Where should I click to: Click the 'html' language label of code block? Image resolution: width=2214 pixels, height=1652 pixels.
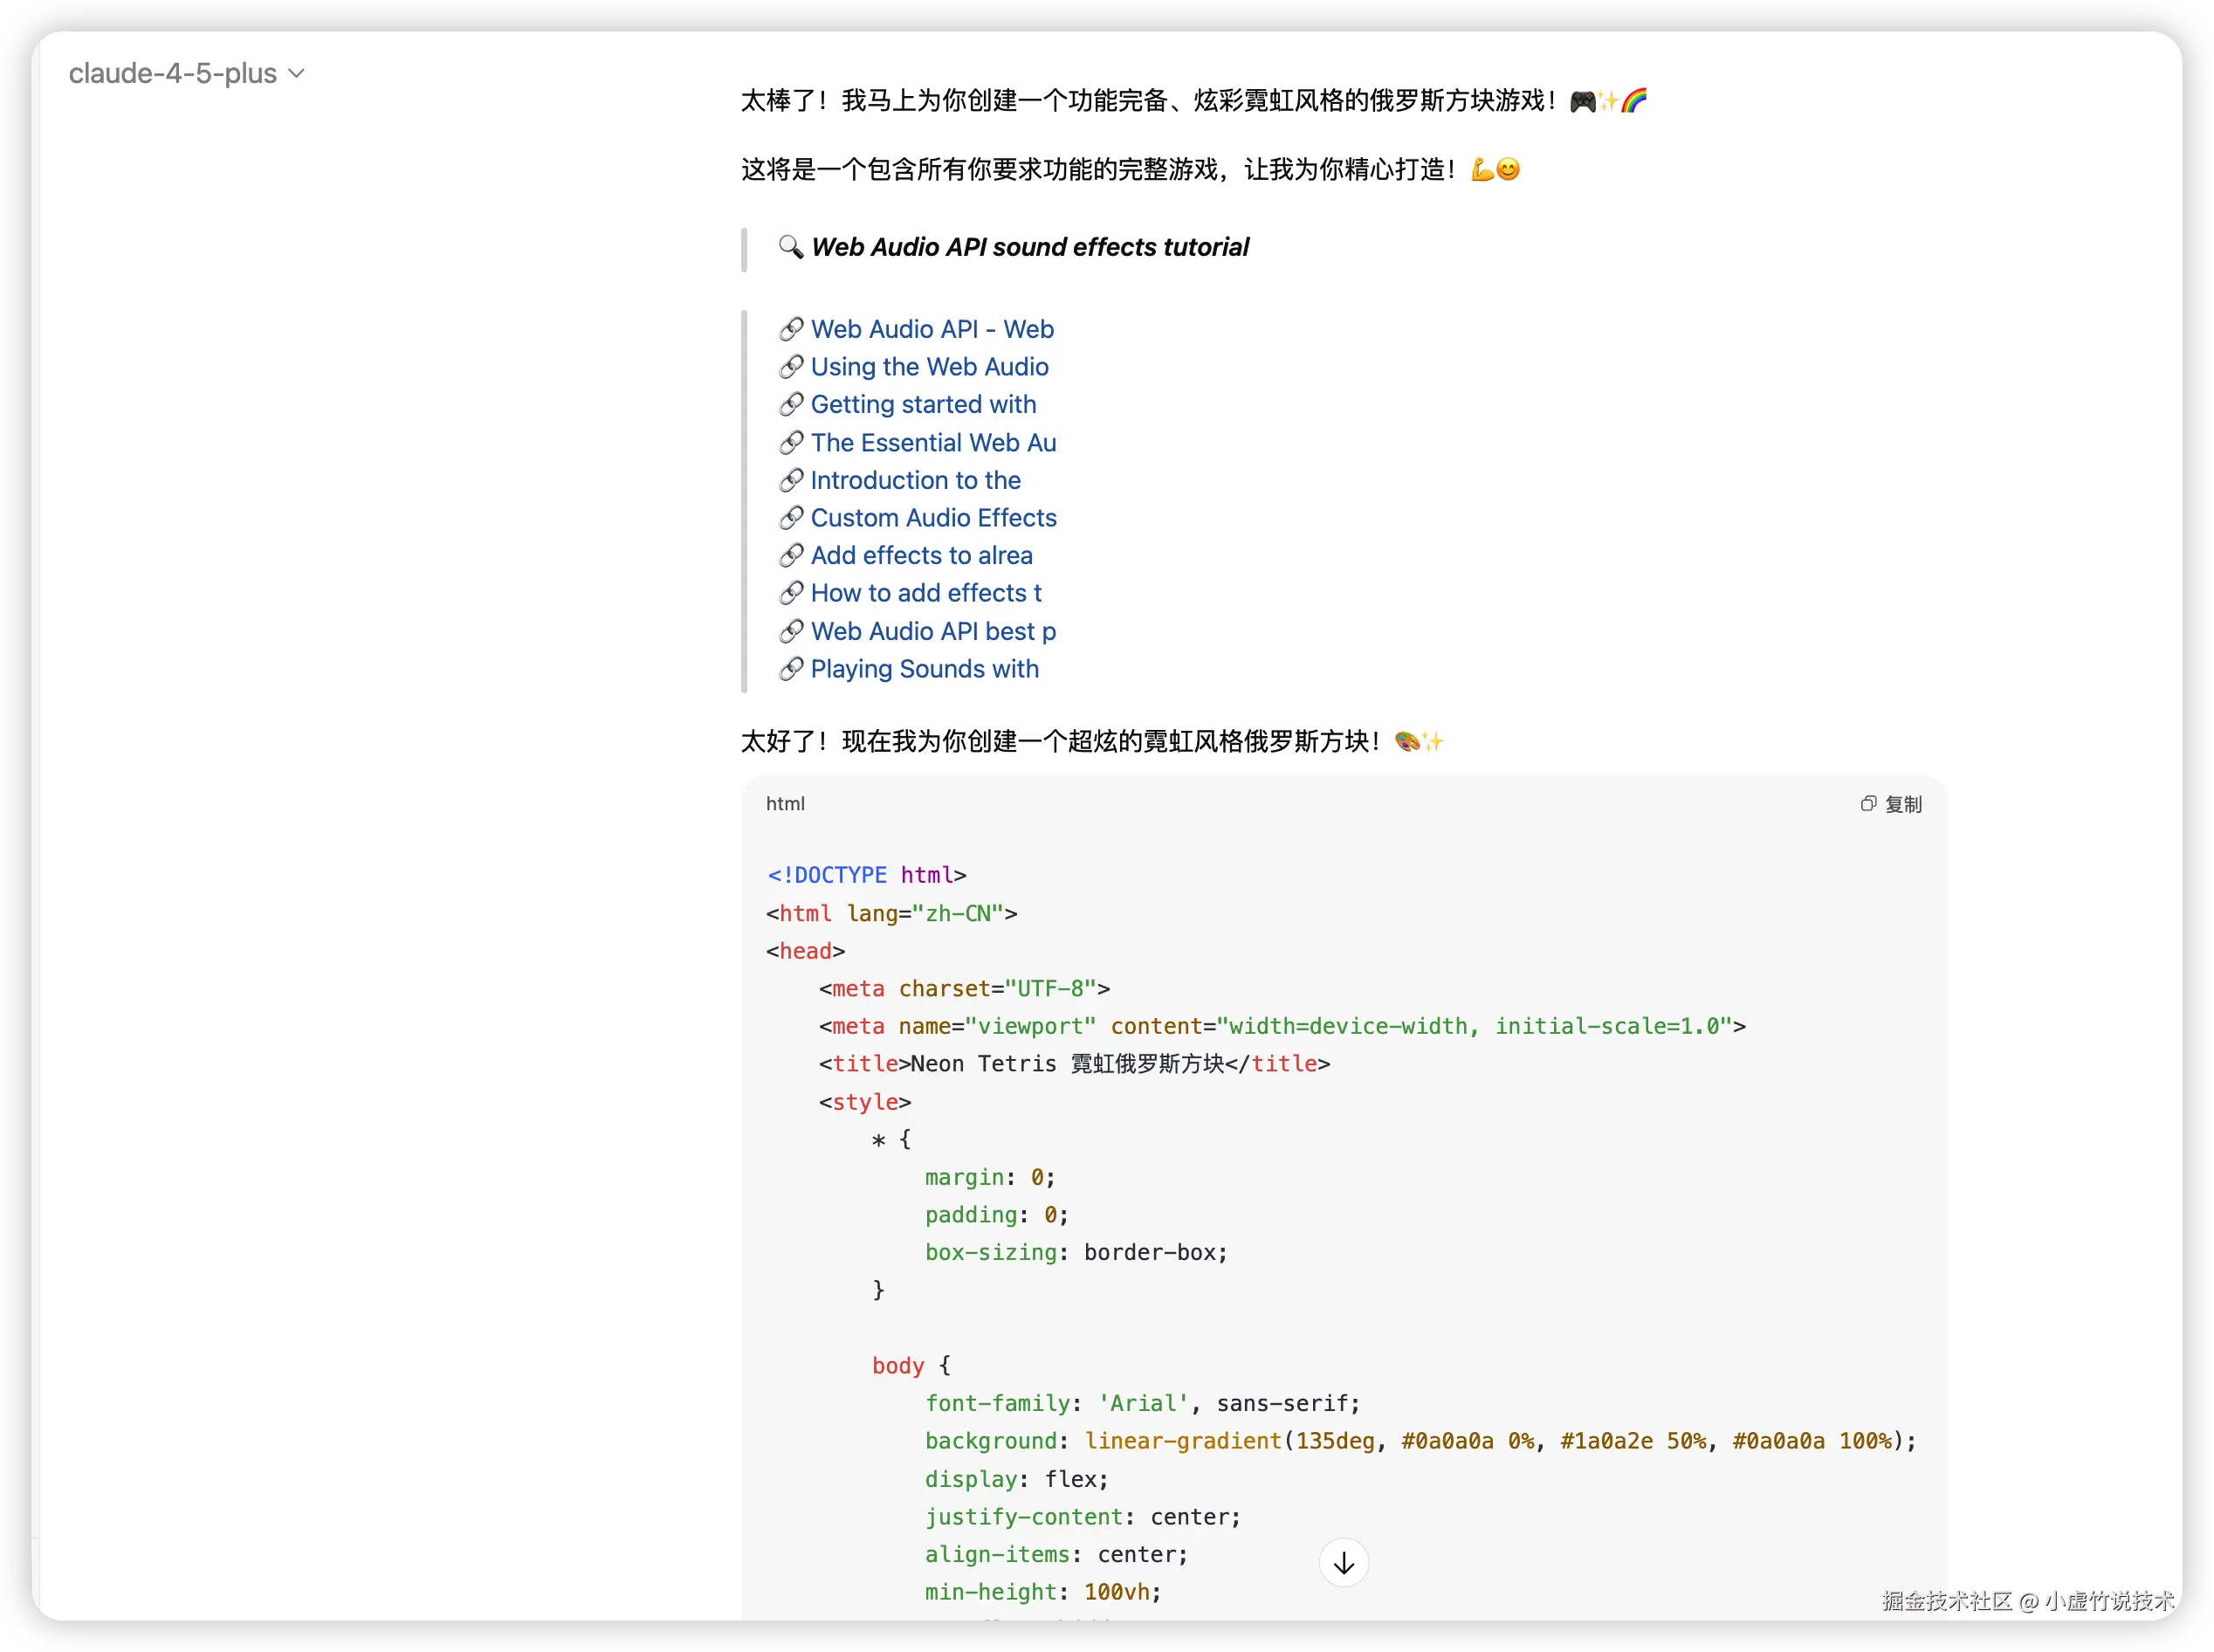pyautogui.click(x=785, y=804)
